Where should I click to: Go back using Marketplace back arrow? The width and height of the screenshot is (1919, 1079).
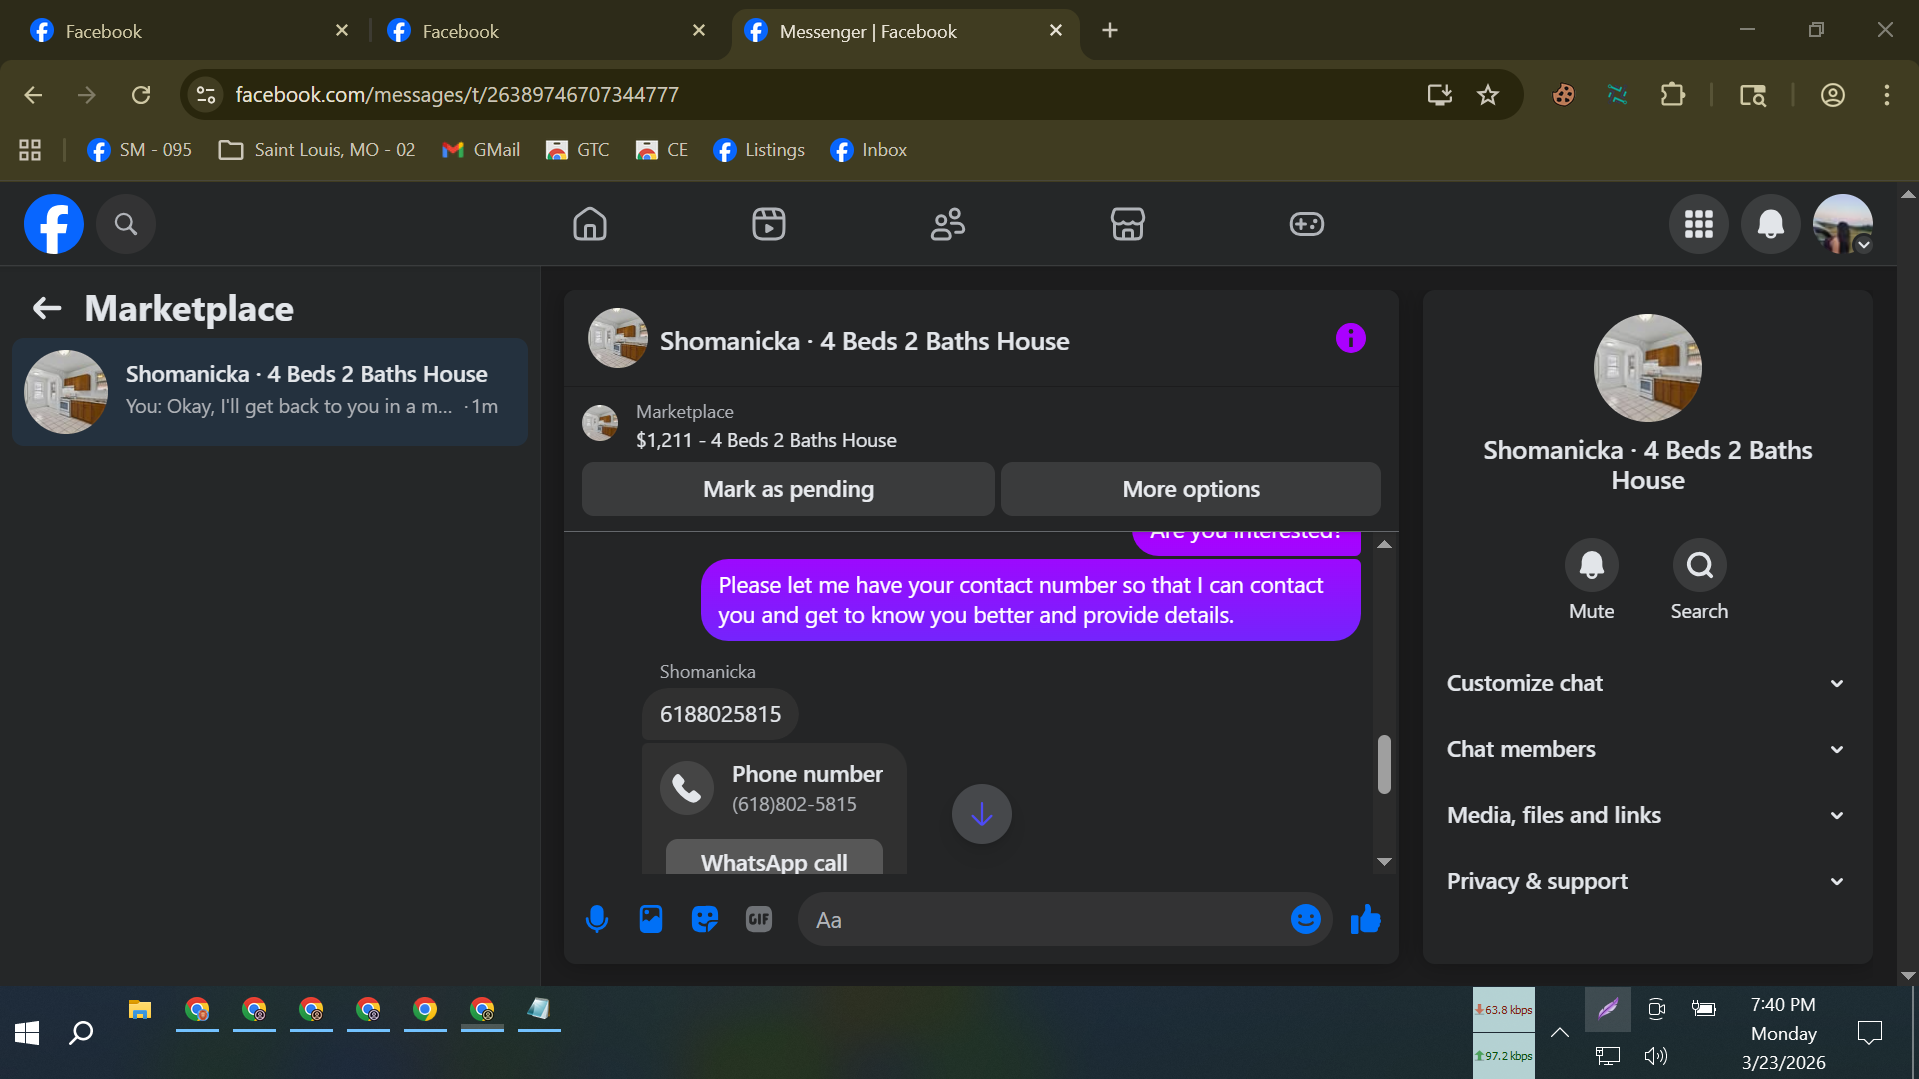click(47, 308)
